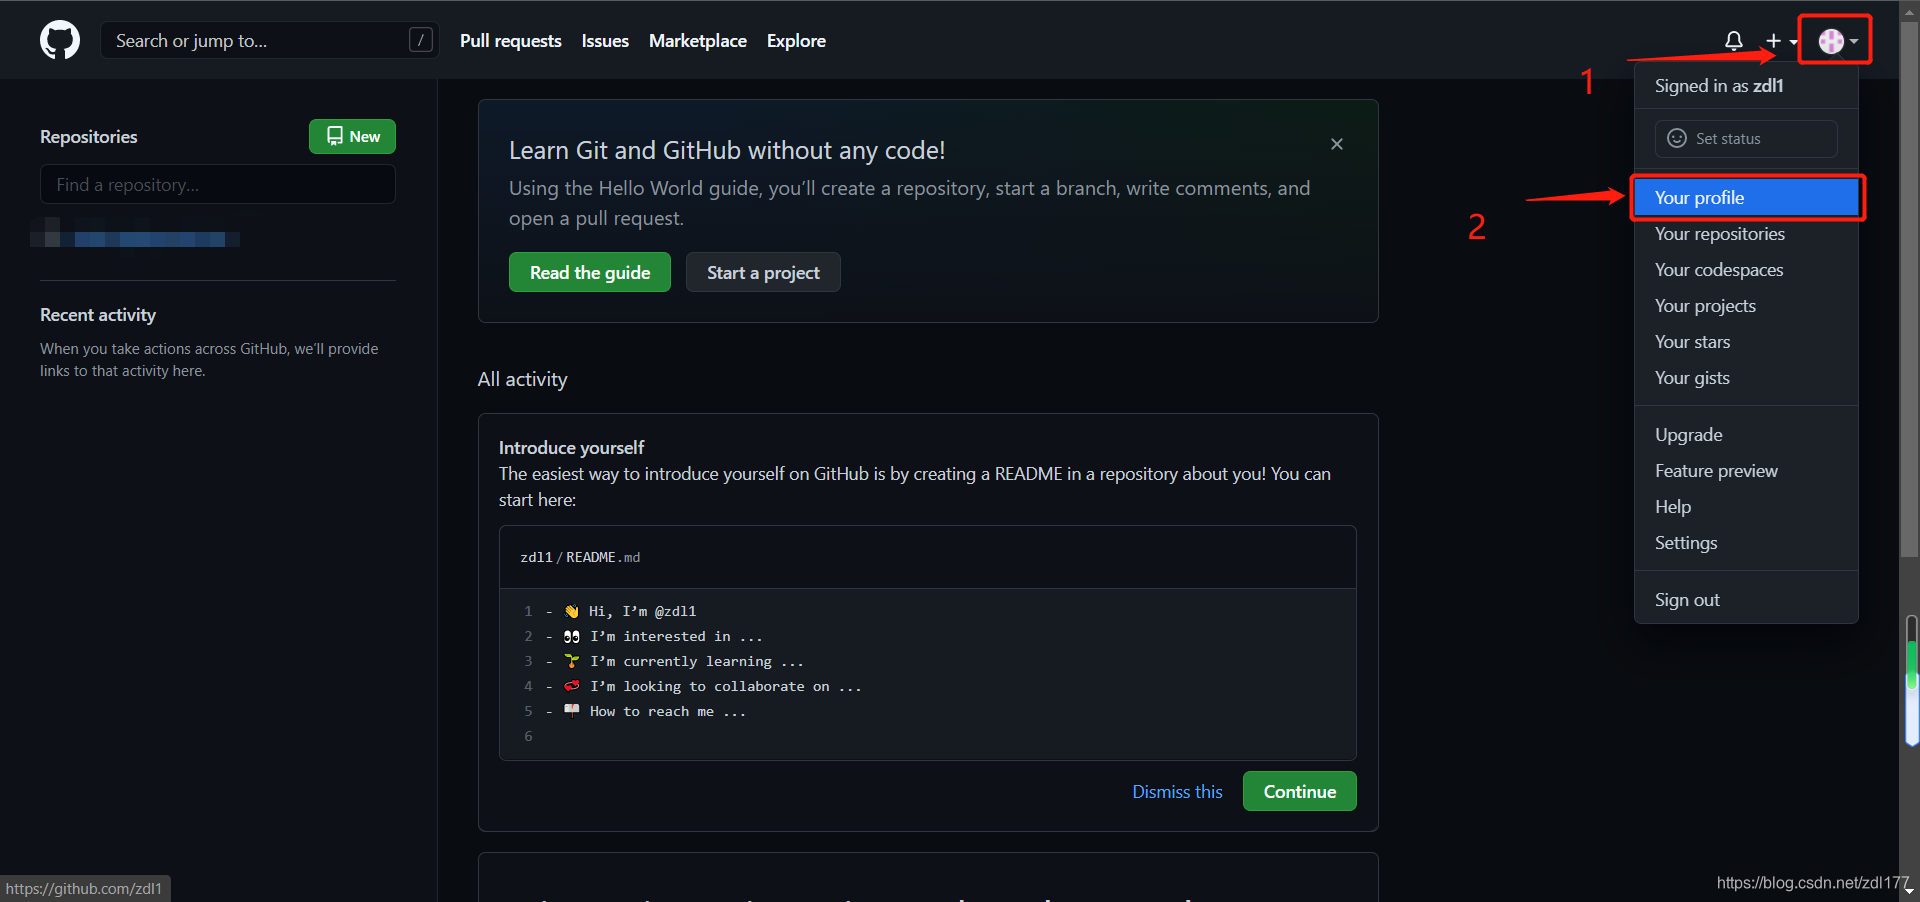Select Your profile from the menu
This screenshot has width=1920, height=902.
[x=1746, y=198]
